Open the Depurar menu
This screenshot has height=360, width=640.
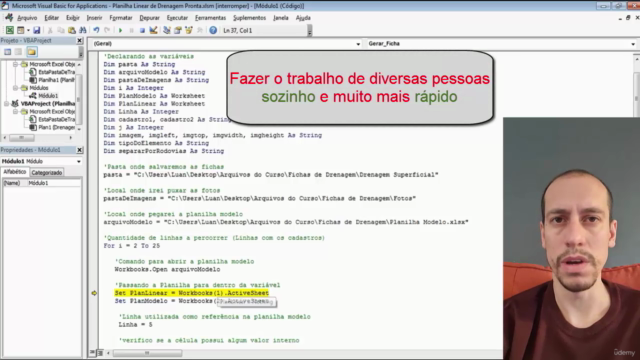point(149,18)
